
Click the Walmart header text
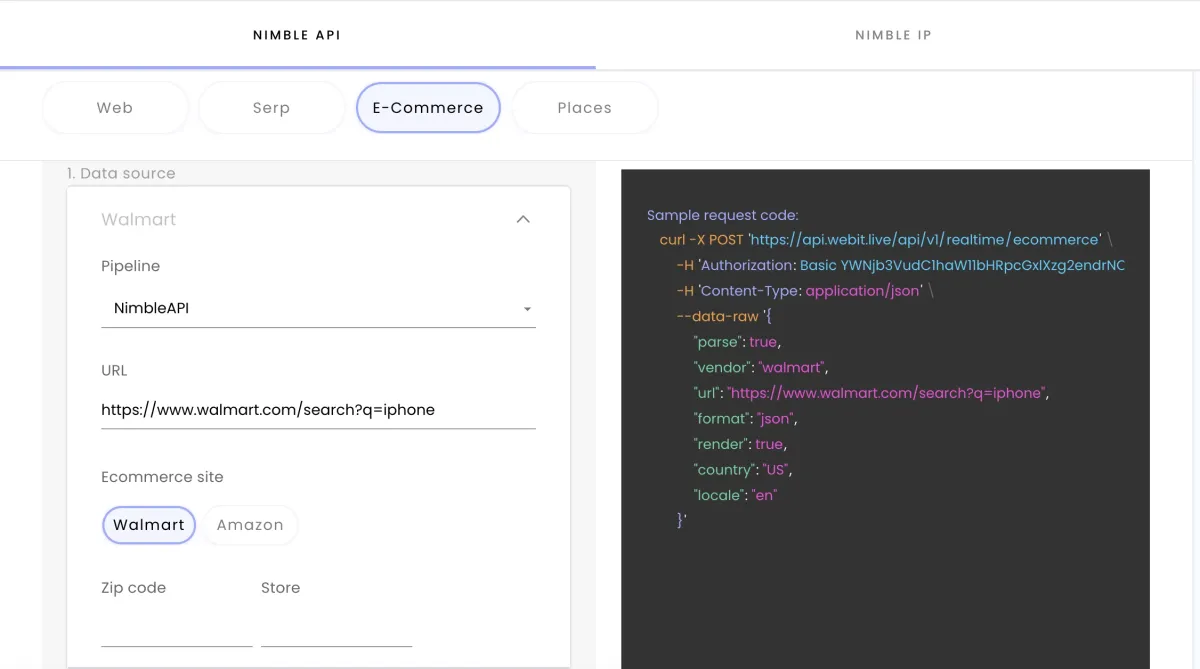pyautogui.click(x=139, y=220)
